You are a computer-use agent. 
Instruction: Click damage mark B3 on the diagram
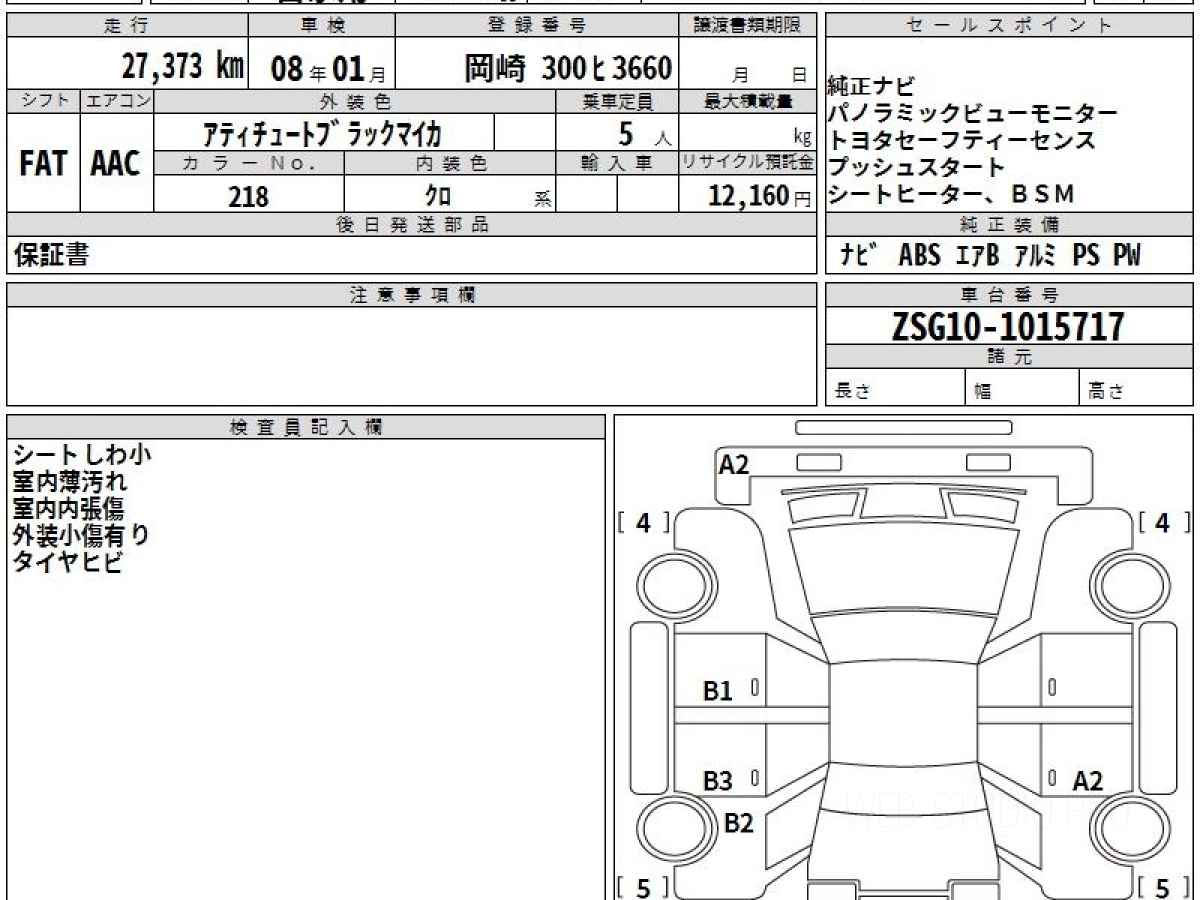point(718,782)
